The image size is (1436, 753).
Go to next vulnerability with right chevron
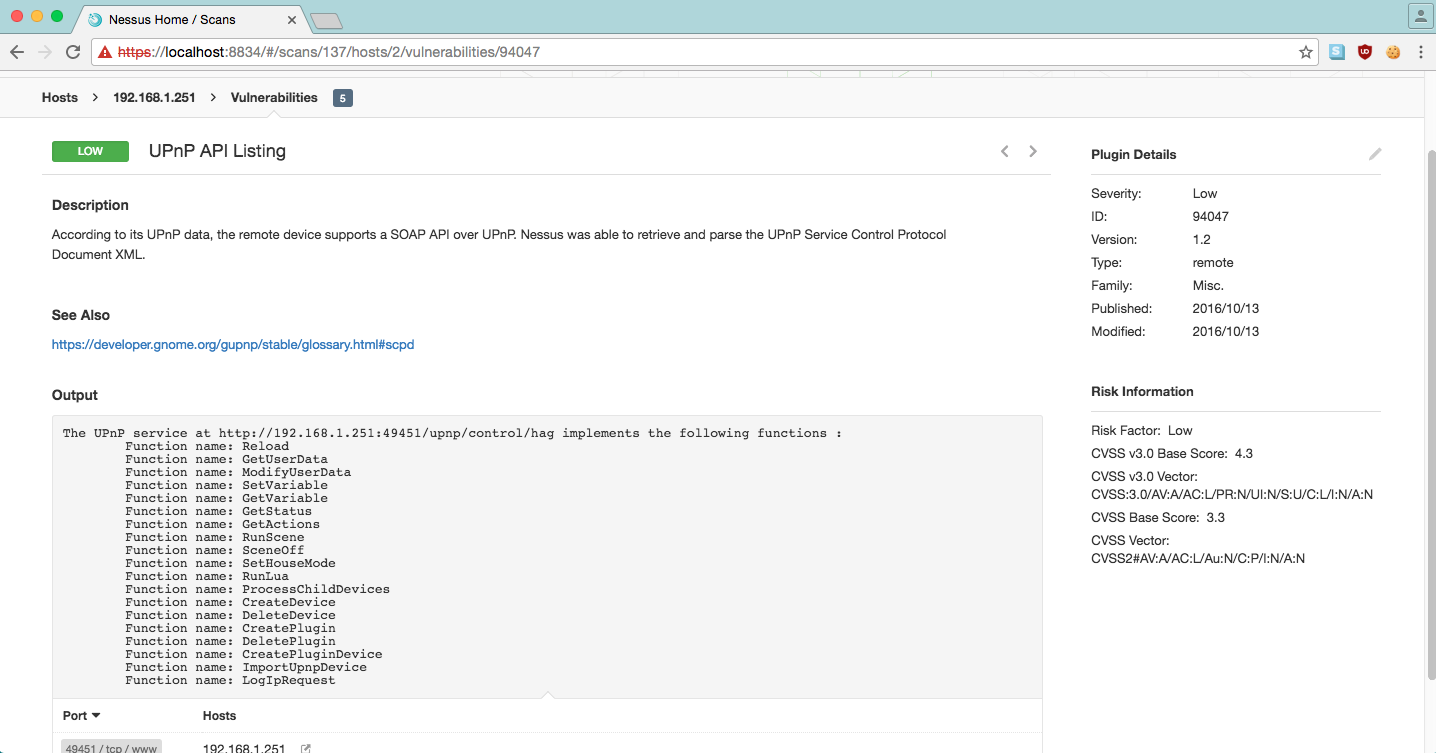click(x=1033, y=151)
